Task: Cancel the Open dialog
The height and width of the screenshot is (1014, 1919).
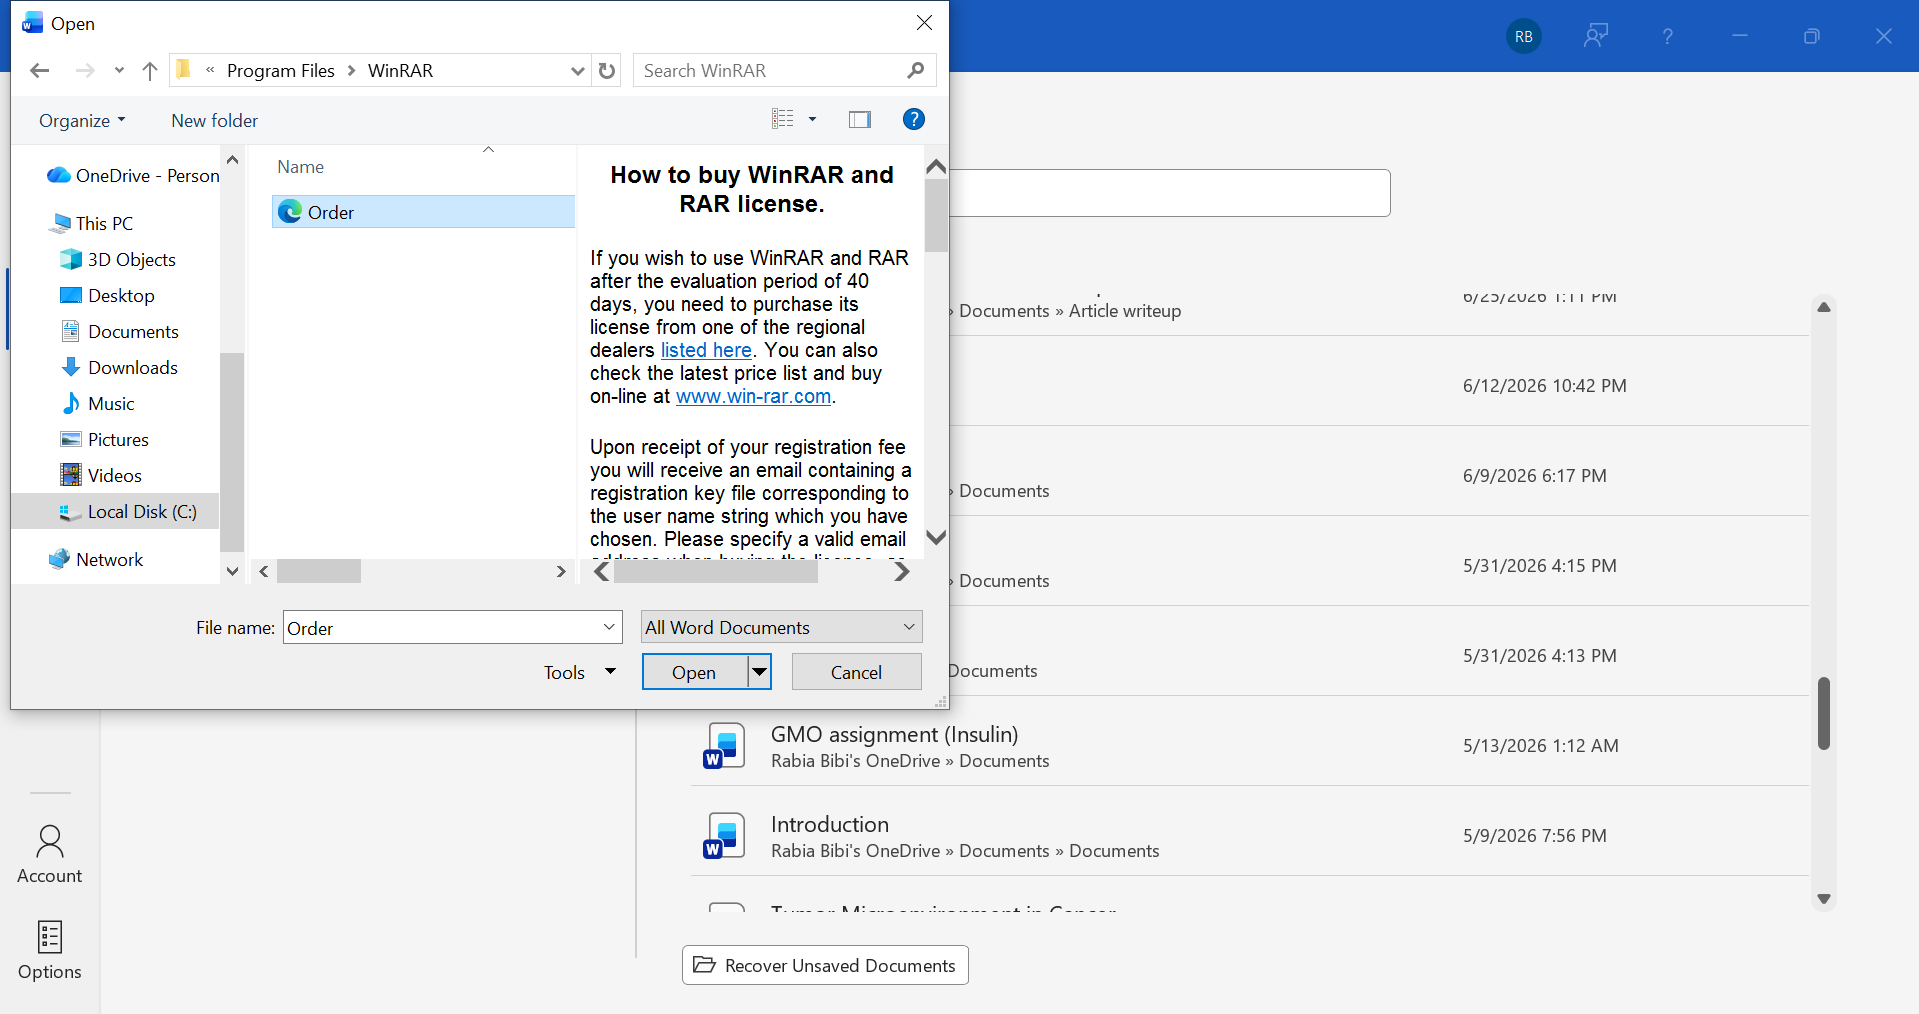Action: [856, 672]
